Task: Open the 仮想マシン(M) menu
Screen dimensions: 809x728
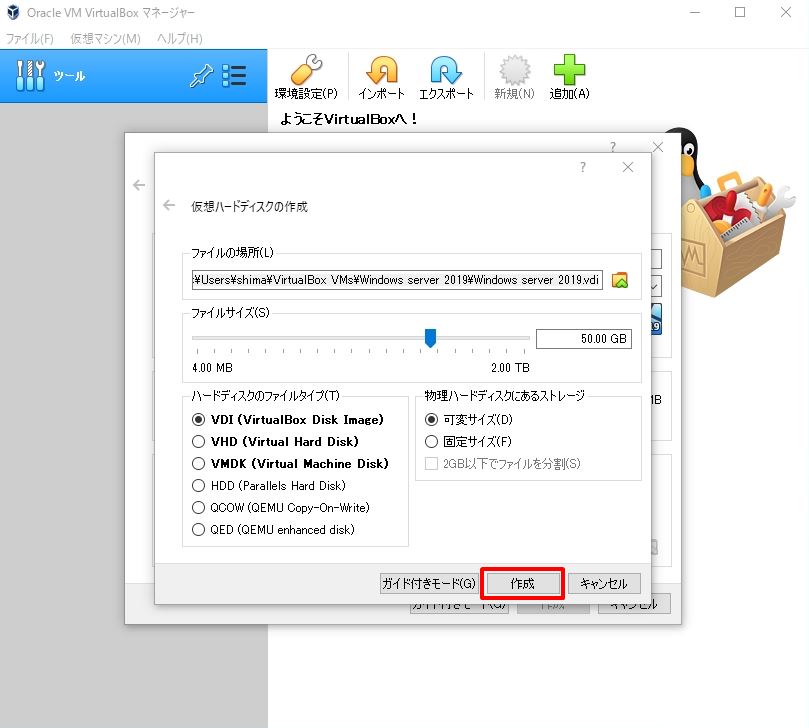Action: coord(105,39)
